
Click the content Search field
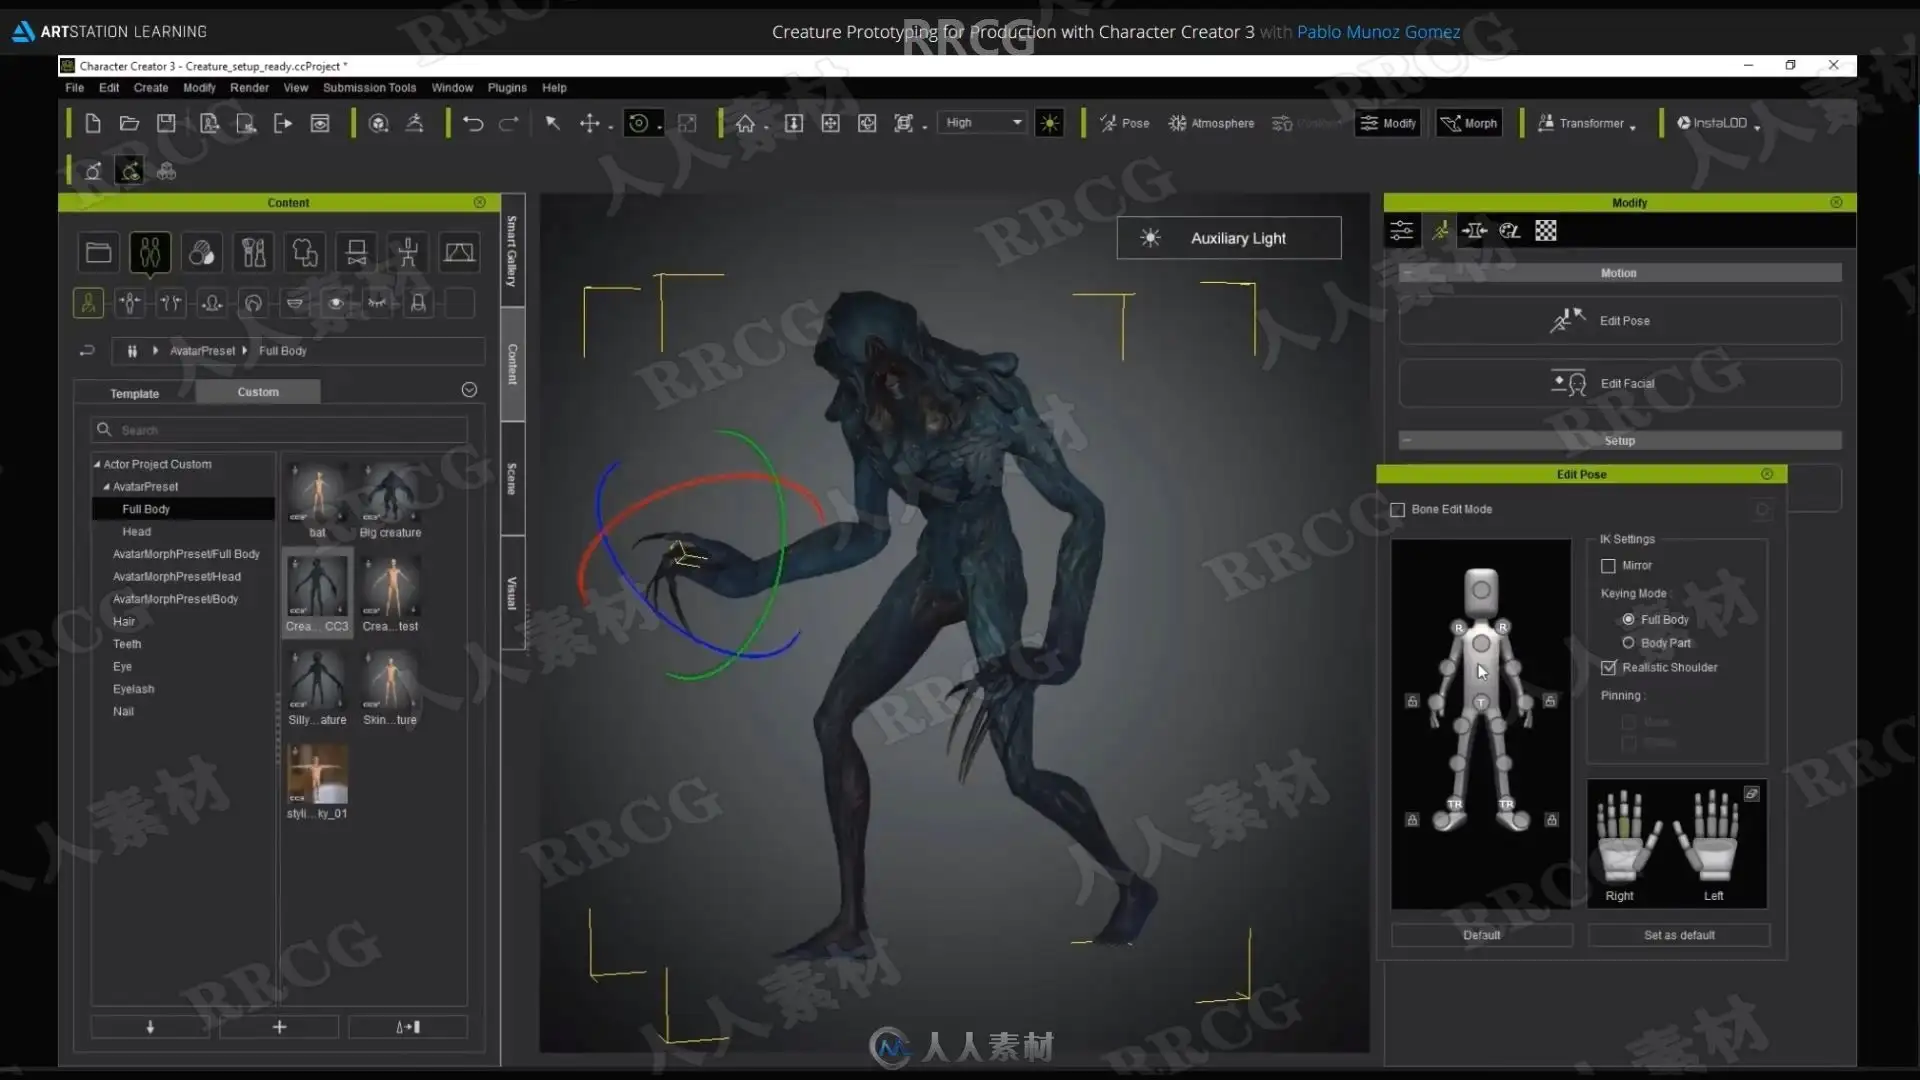(279, 430)
